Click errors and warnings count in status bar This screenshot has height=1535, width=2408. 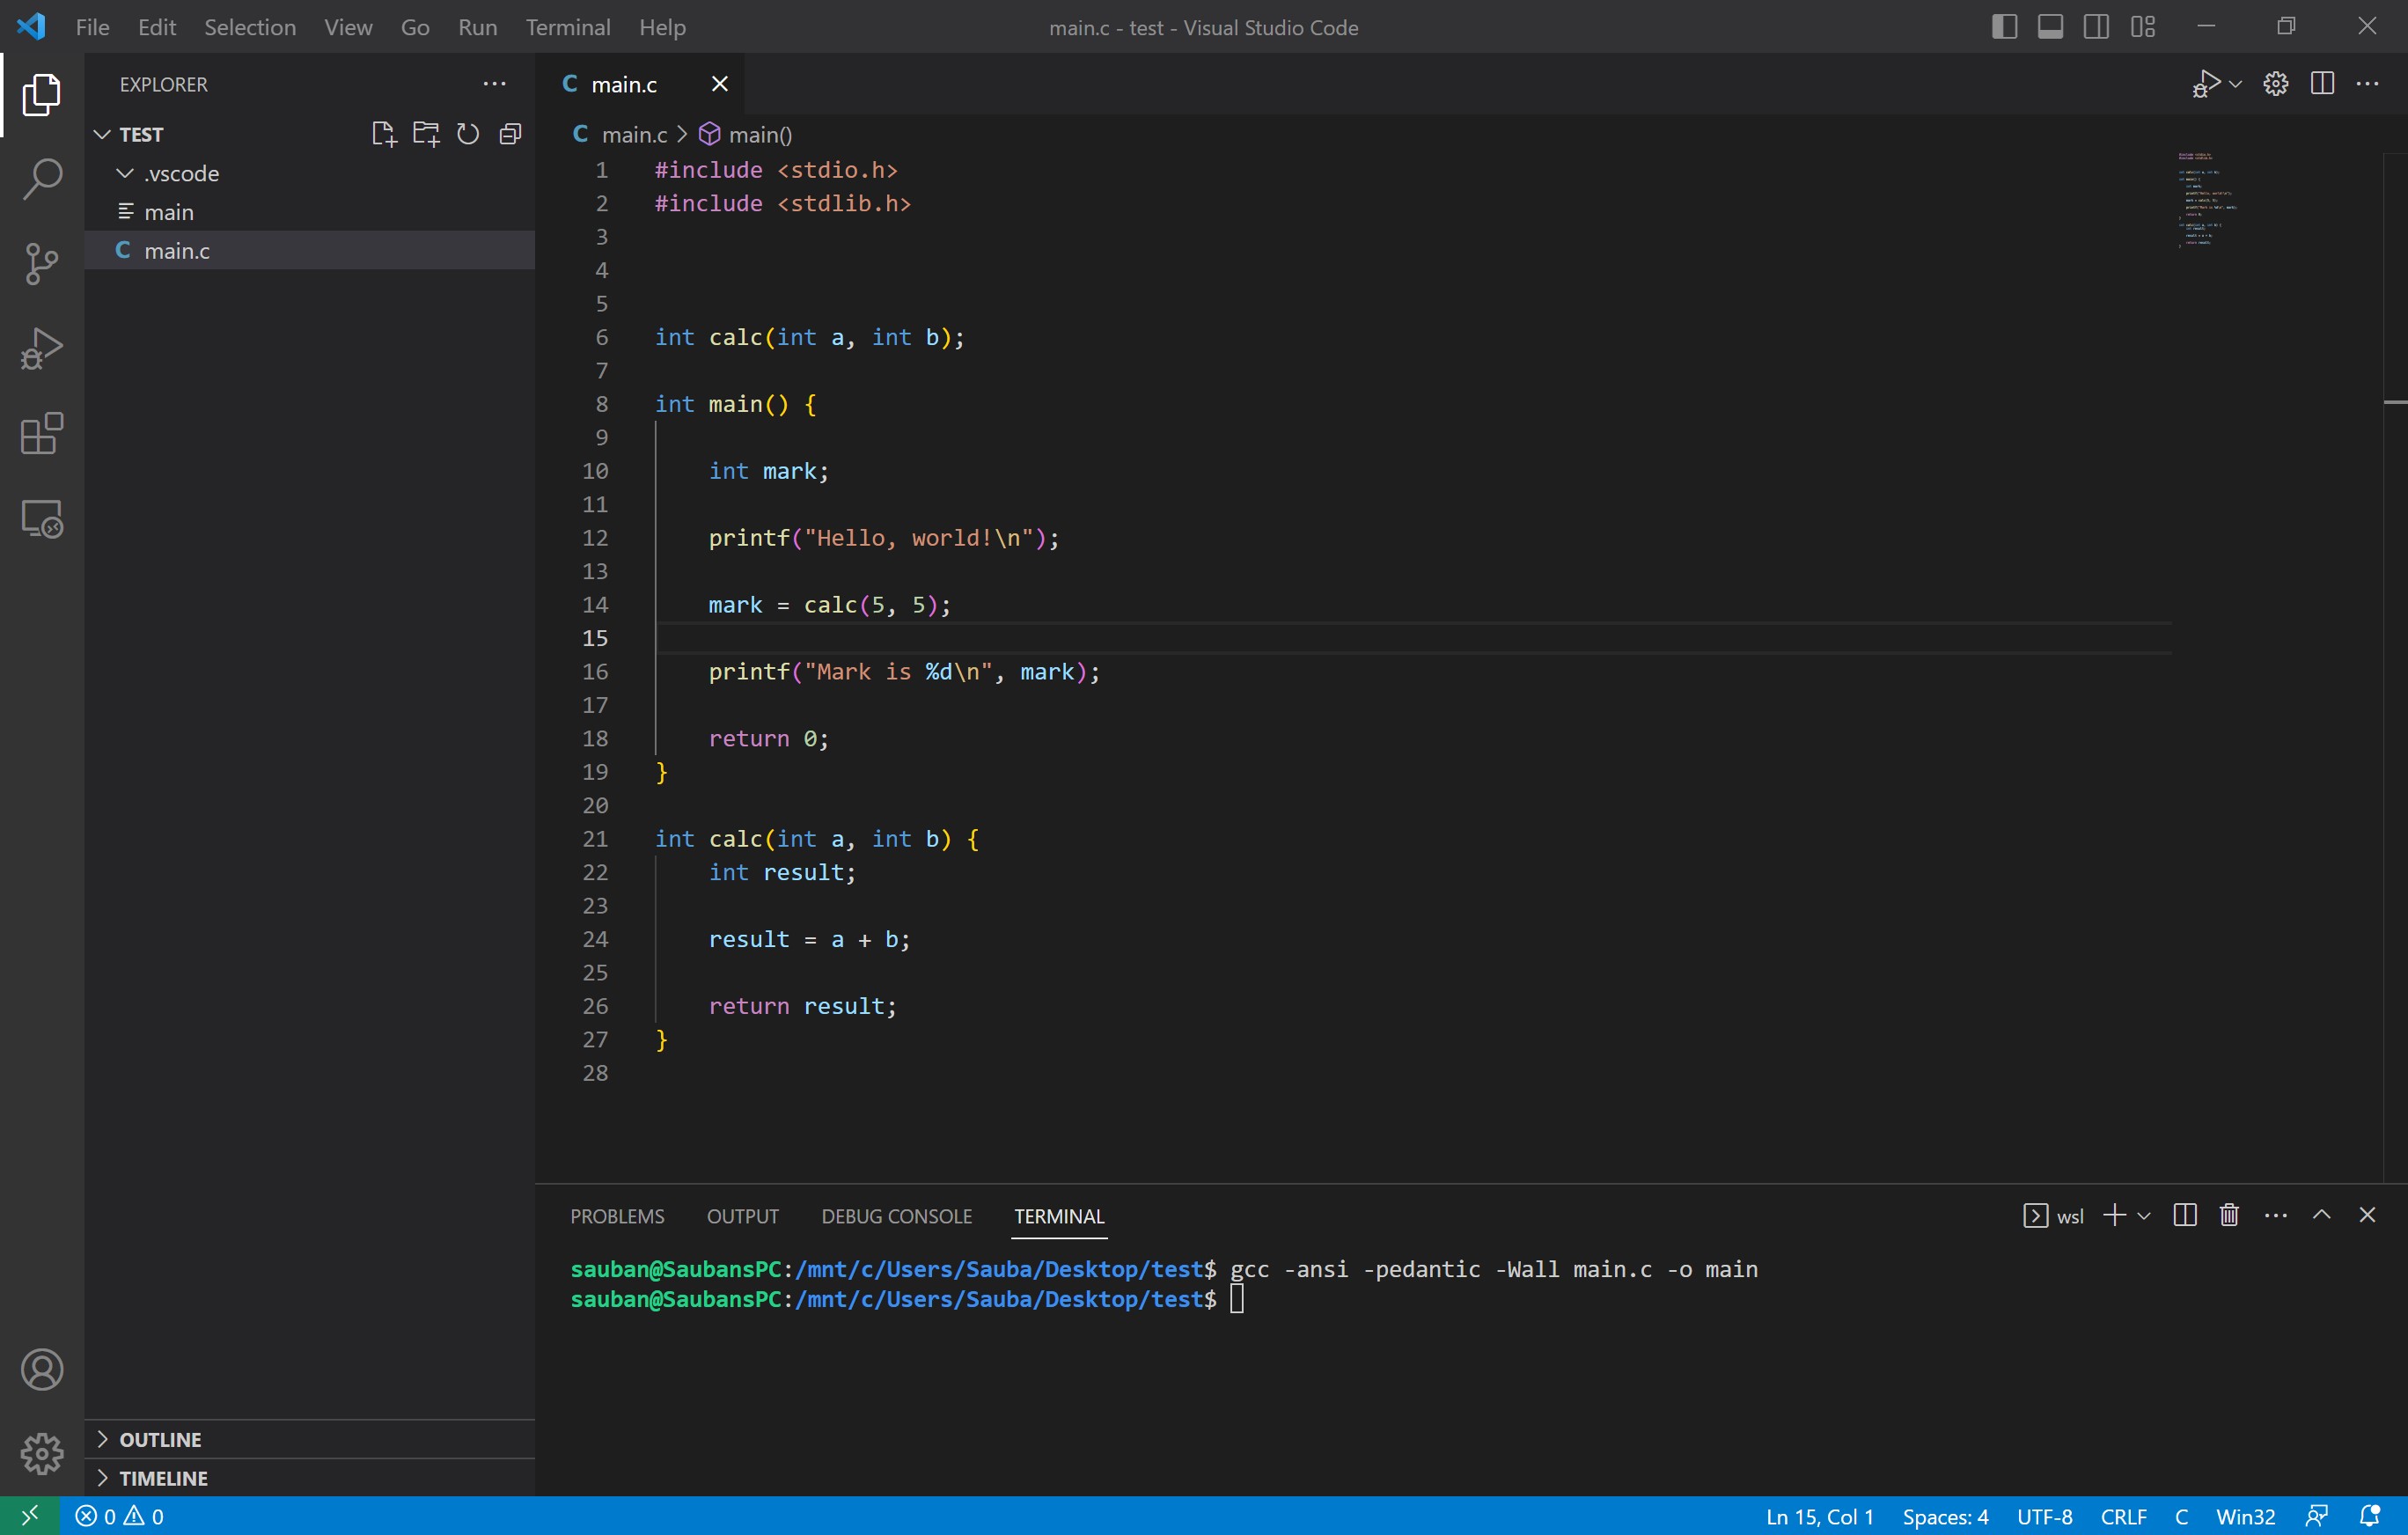coord(120,1516)
